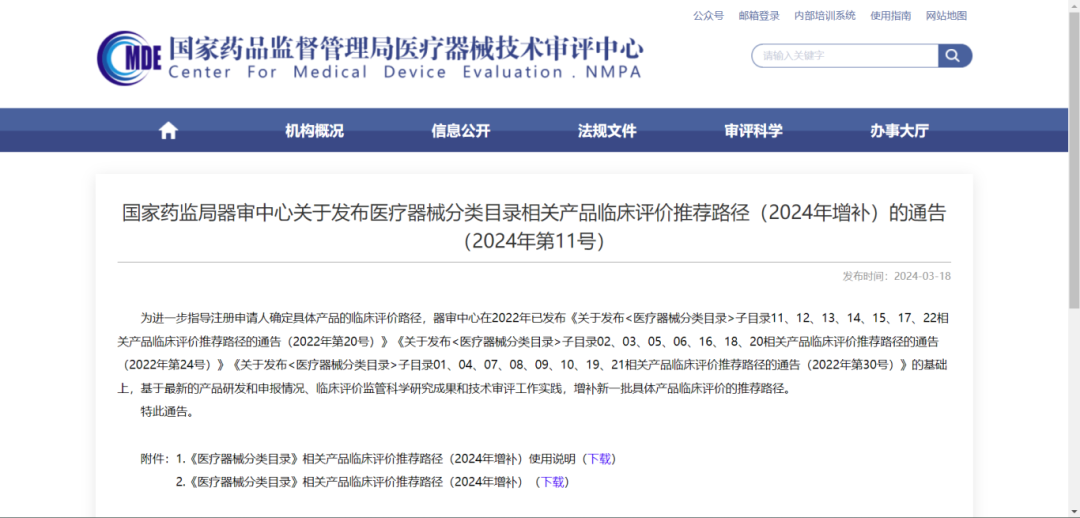Click the announcement headline text
The height and width of the screenshot is (518, 1080).
(534, 227)
